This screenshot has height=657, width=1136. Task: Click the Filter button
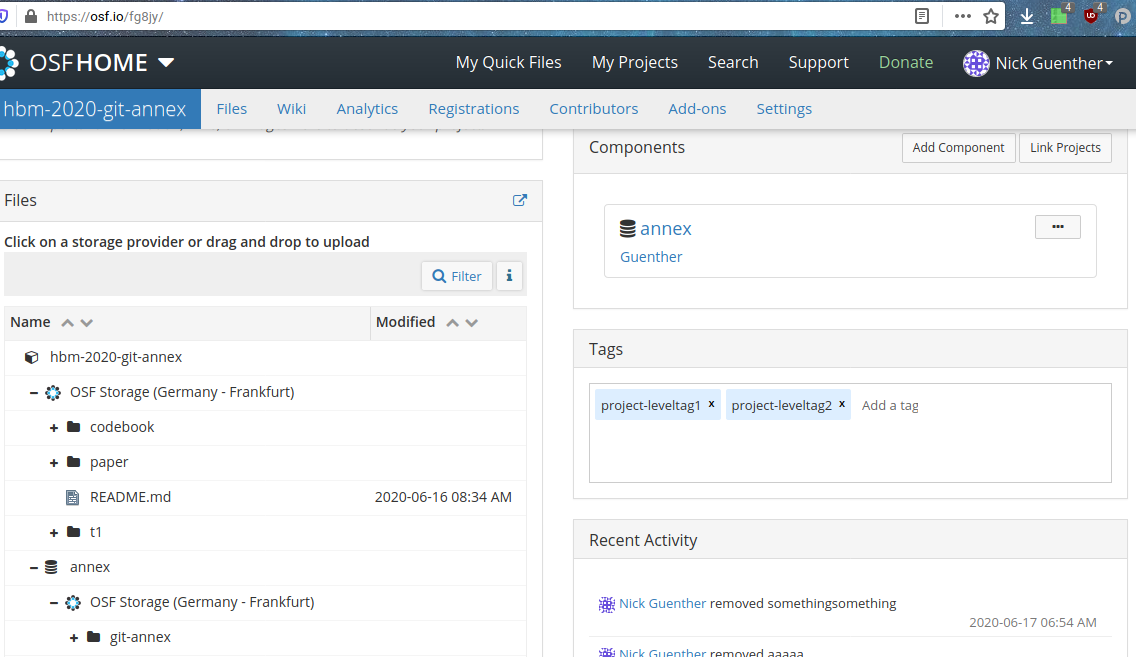[x=456, y=276]
